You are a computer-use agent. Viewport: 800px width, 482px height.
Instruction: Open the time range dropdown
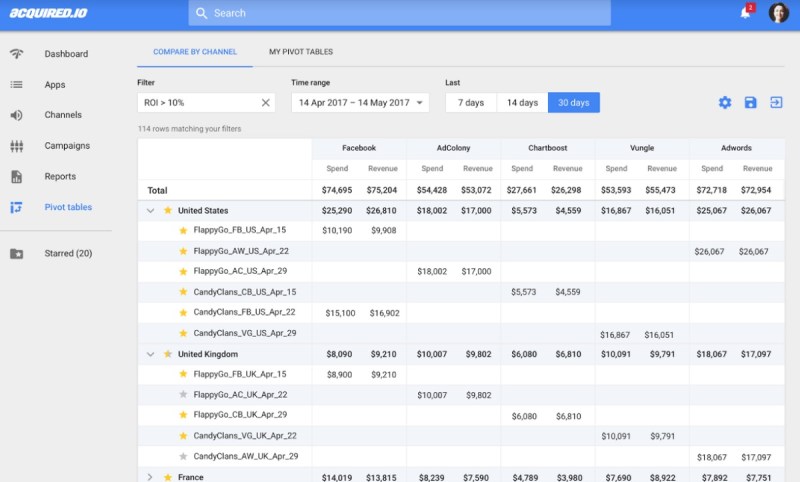click(360, 103)
